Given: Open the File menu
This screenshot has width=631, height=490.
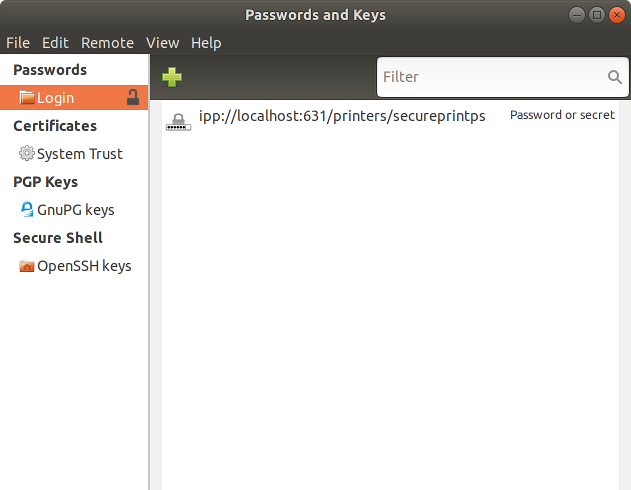Looking at the screenshot, I should coord(18,43).
